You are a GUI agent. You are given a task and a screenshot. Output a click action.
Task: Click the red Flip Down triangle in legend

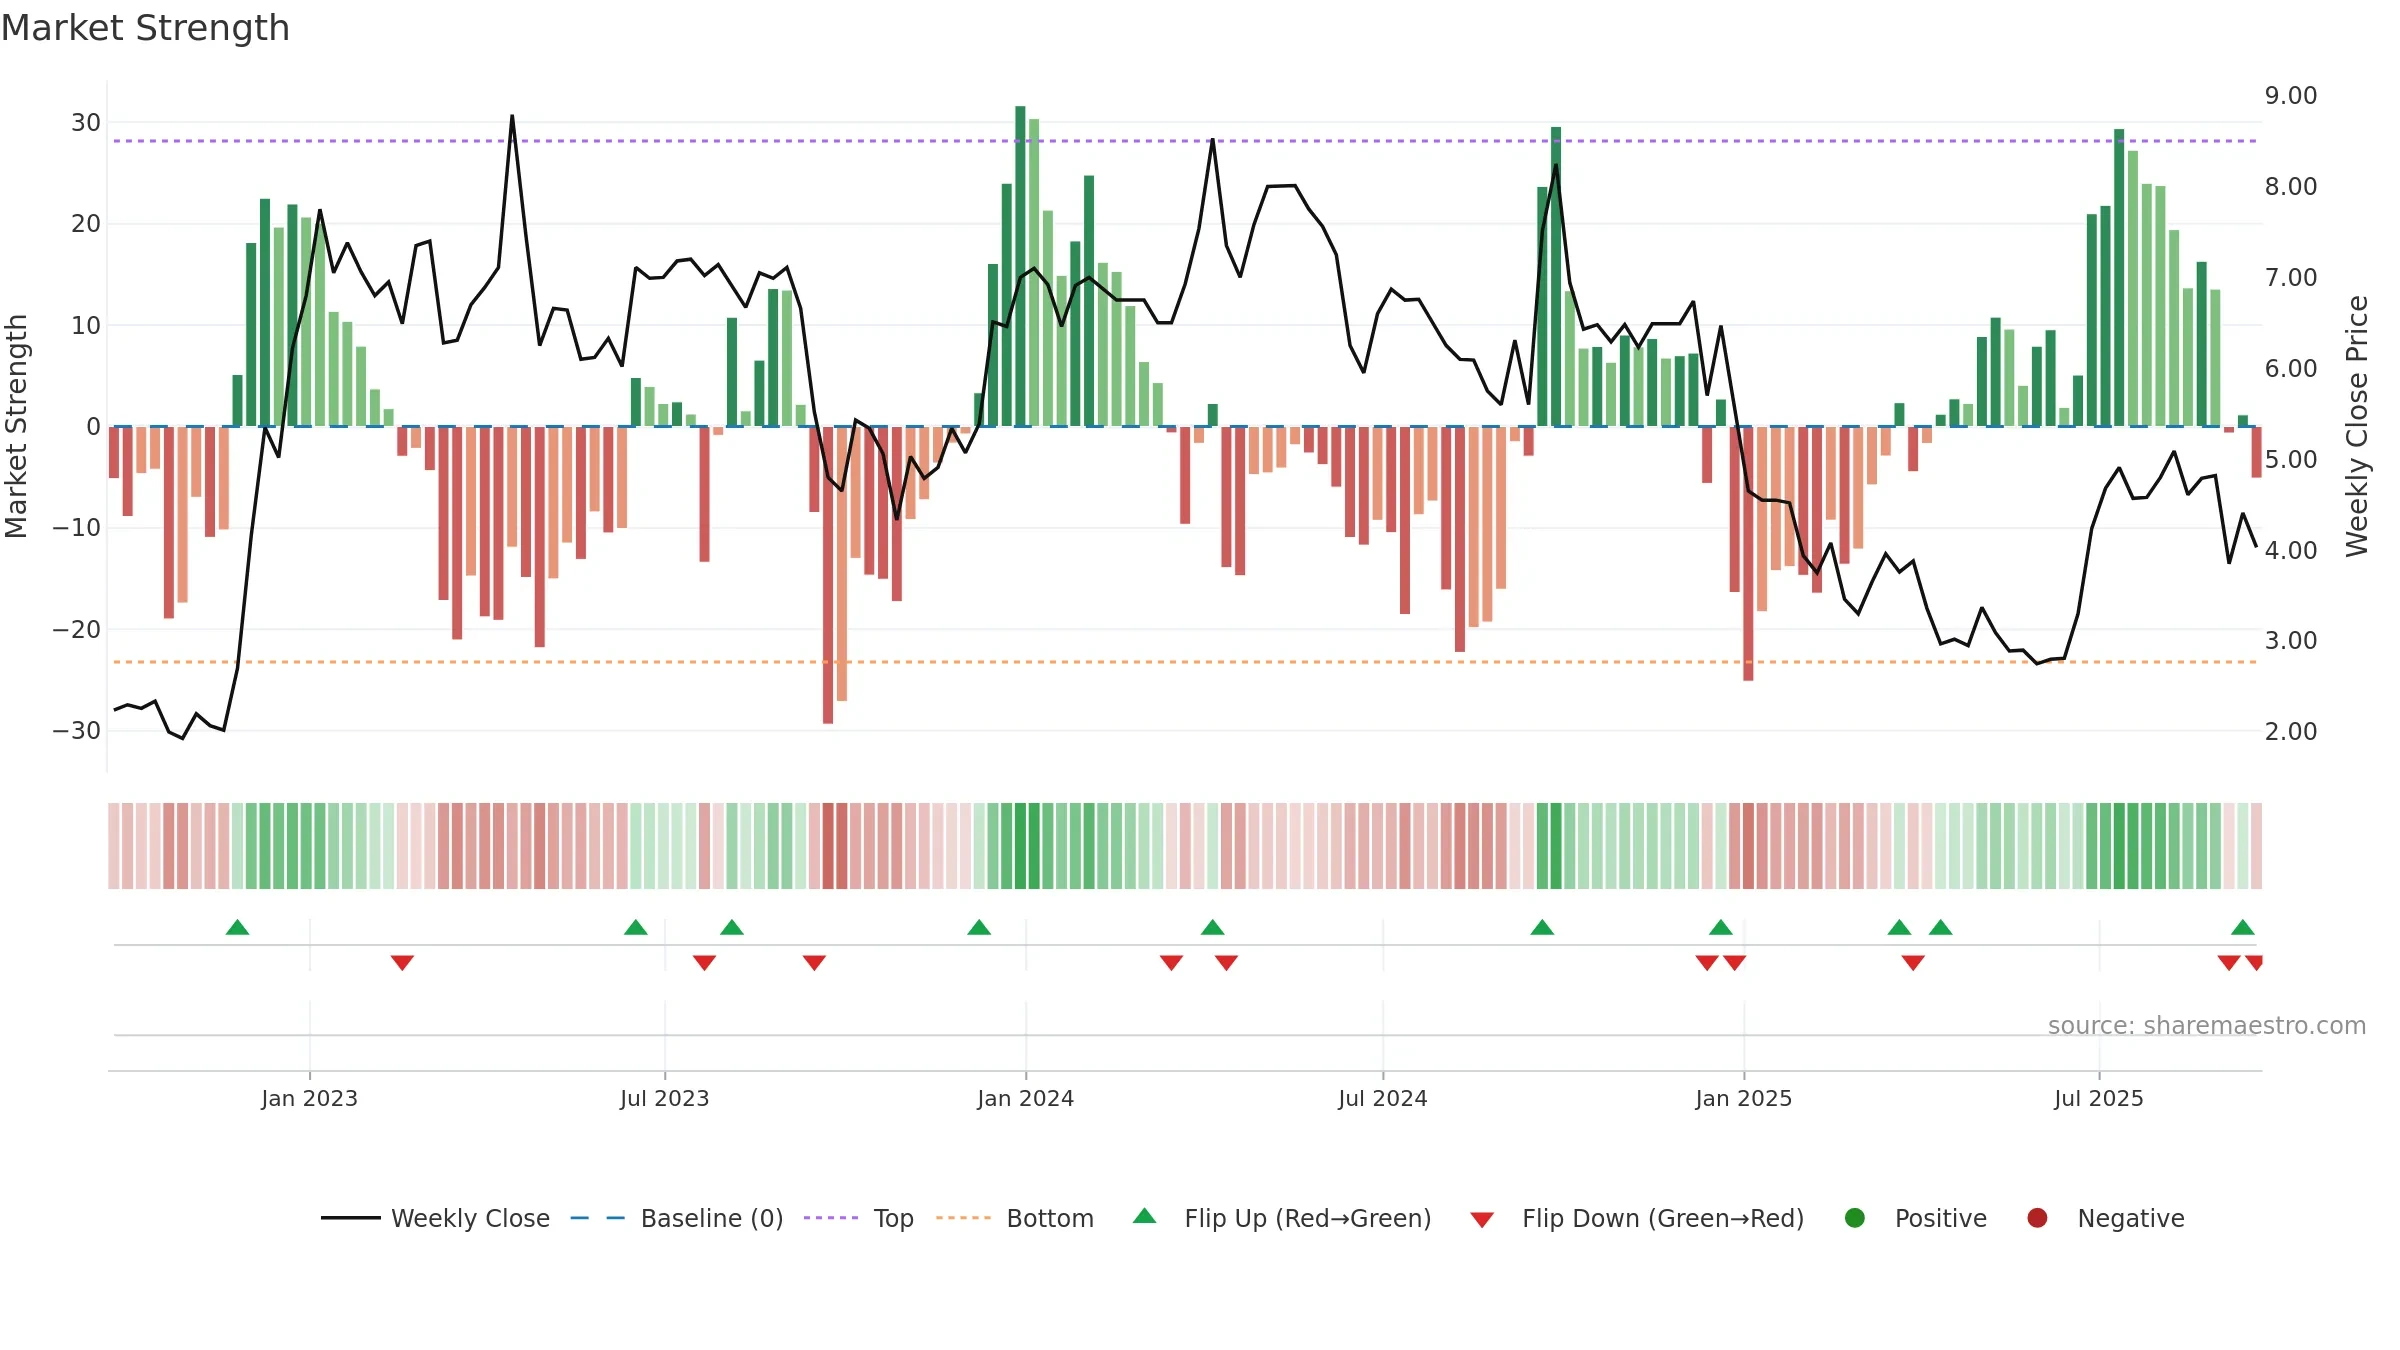click(1482, 1220)
